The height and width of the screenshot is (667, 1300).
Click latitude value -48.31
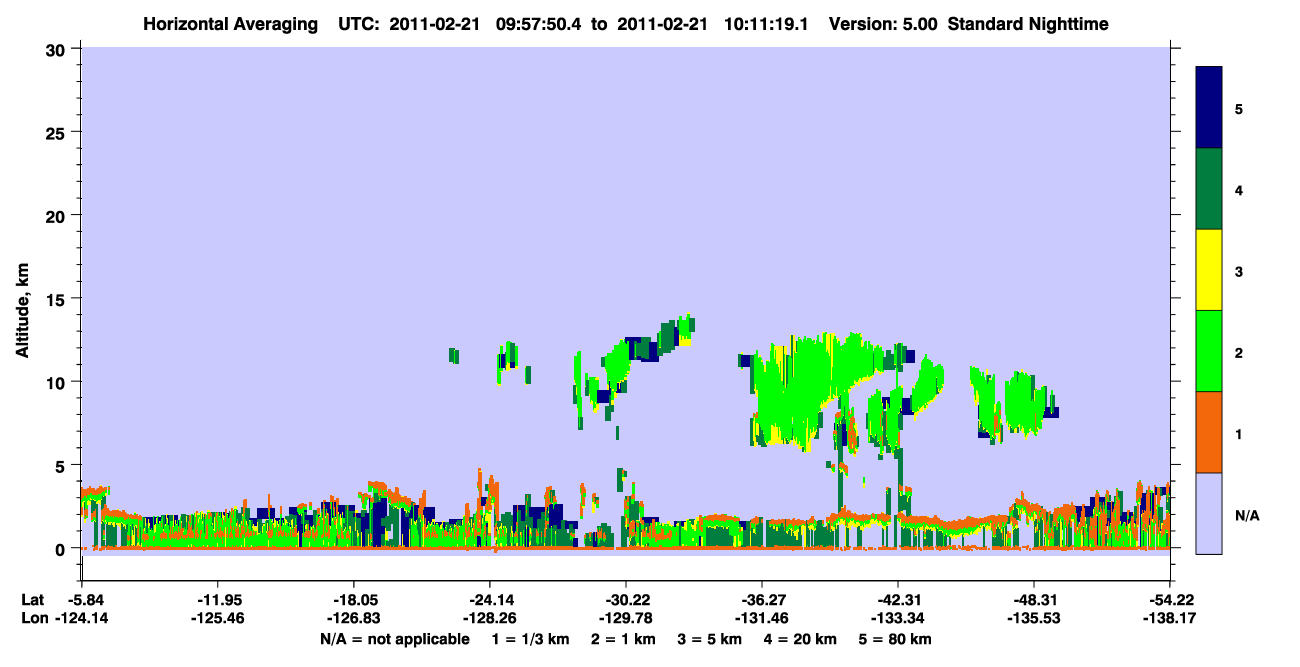[x=1034, y=600]
